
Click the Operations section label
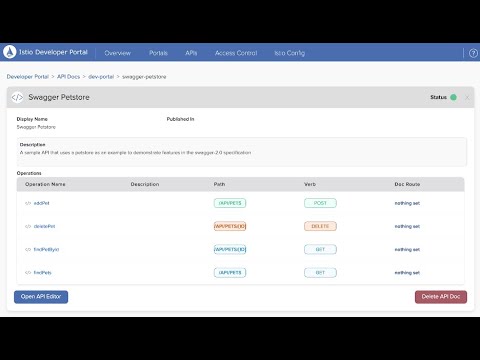point(29,173)
